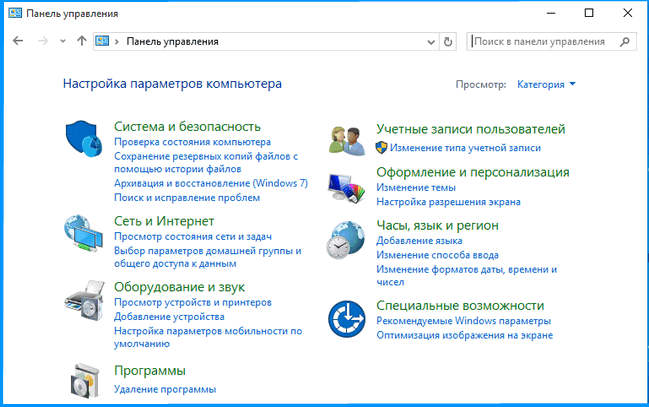Click Изменение темы link
This screenshot has width=649, height=407.
click(416, 188)
